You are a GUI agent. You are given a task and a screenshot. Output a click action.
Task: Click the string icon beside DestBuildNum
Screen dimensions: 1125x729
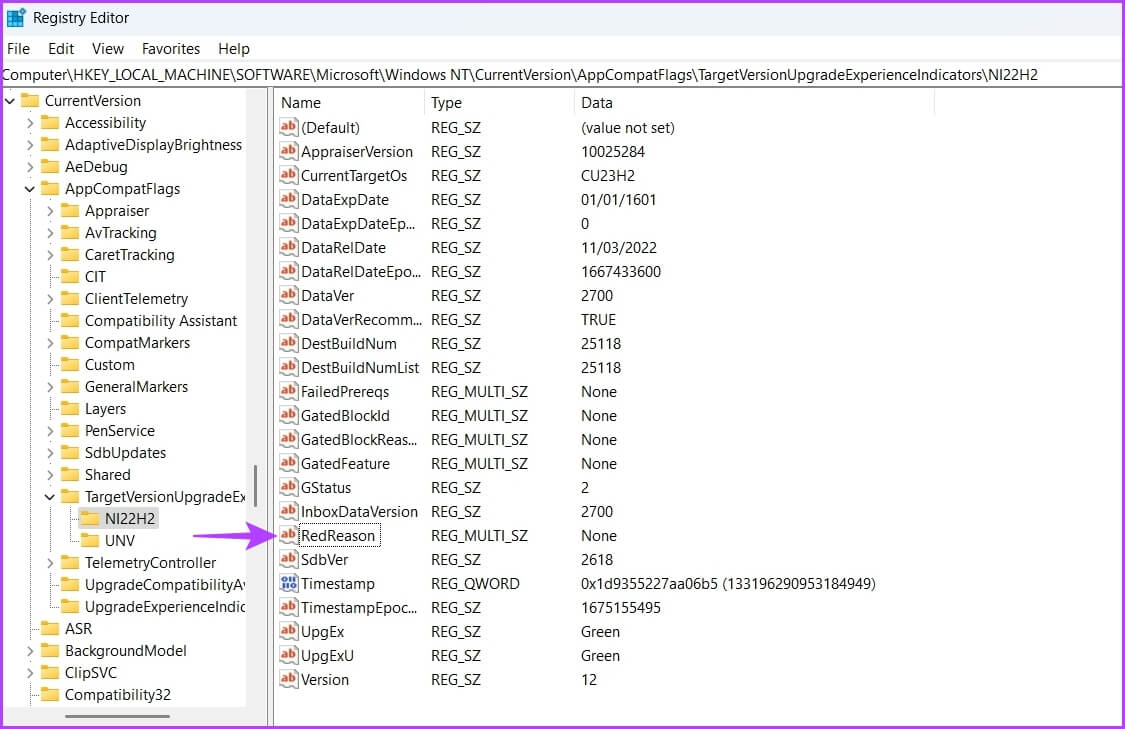click(288, 343)
